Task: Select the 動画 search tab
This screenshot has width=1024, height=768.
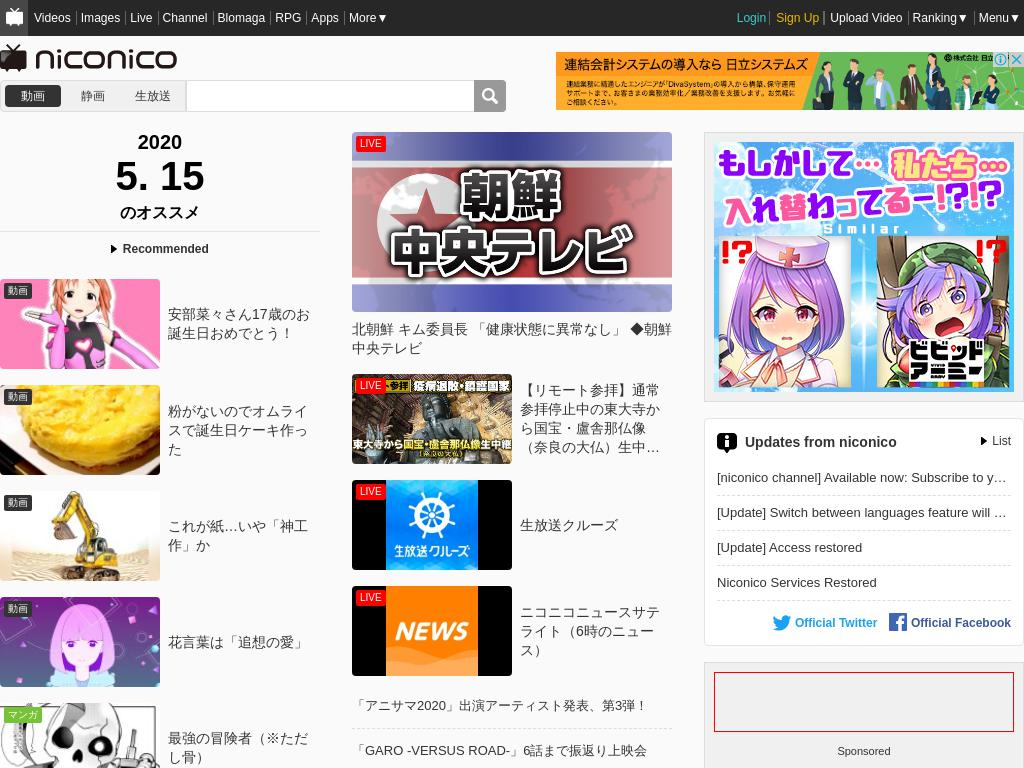Action: point(33,96)
